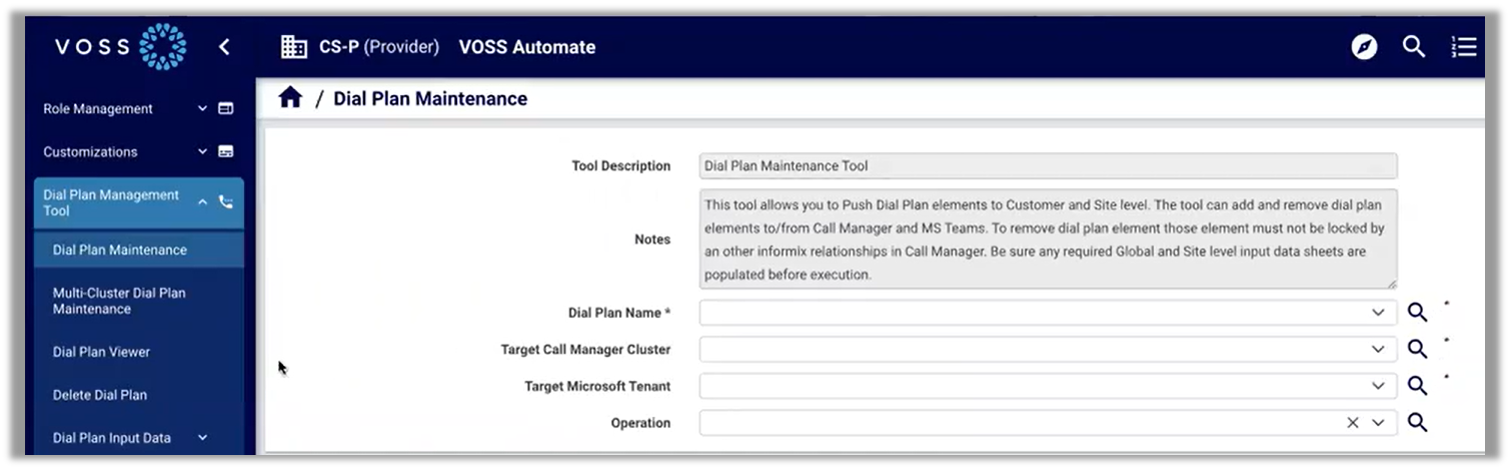Screen dimensions: 1510x470
Task: Click the Target Call Manager Cluster label
Action: pyautogui.click(x=586, y=350)
